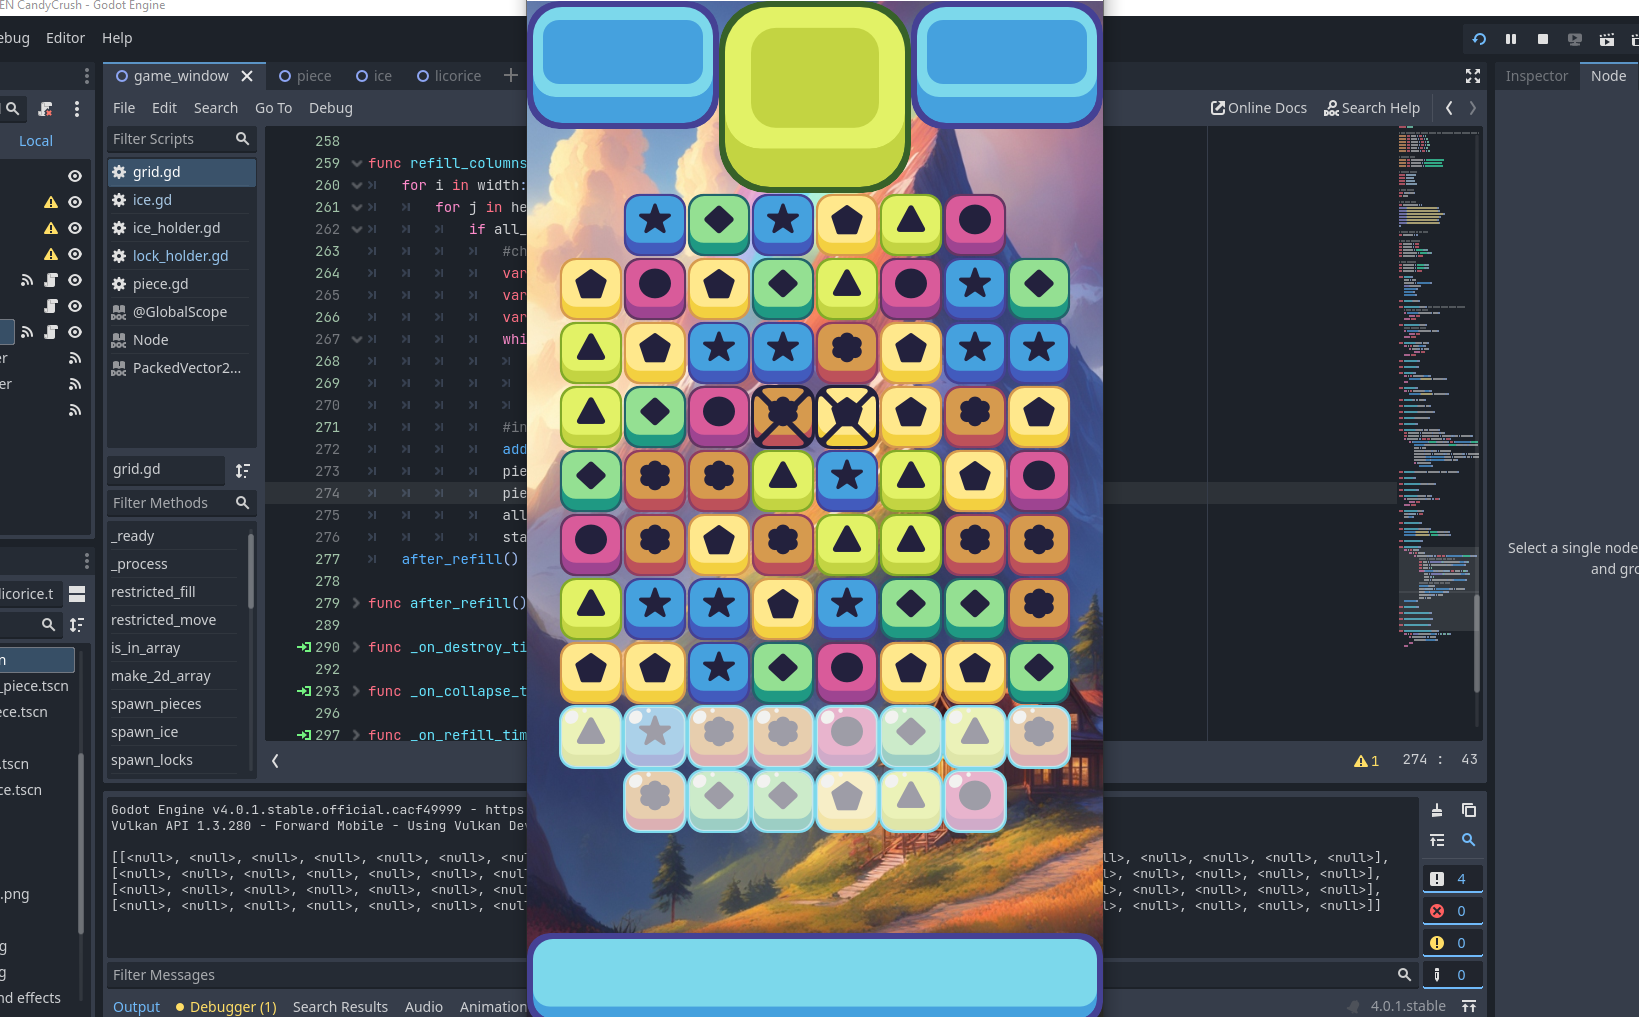The image size is (1639, 1017).
Task: Click the Search Help button
Action: [1372, 108]
